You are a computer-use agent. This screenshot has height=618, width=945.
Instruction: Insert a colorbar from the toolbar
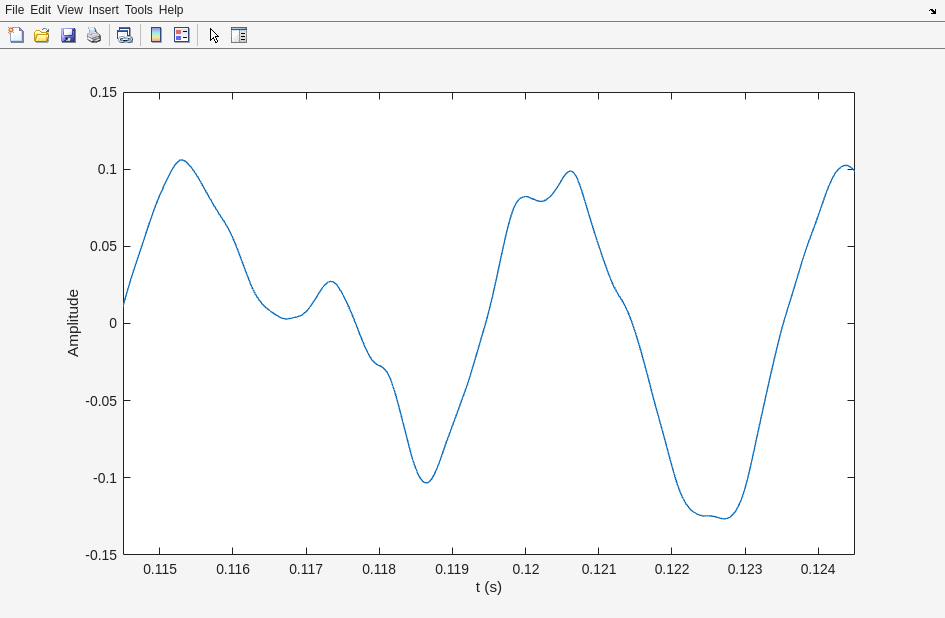tap(156, 35)
